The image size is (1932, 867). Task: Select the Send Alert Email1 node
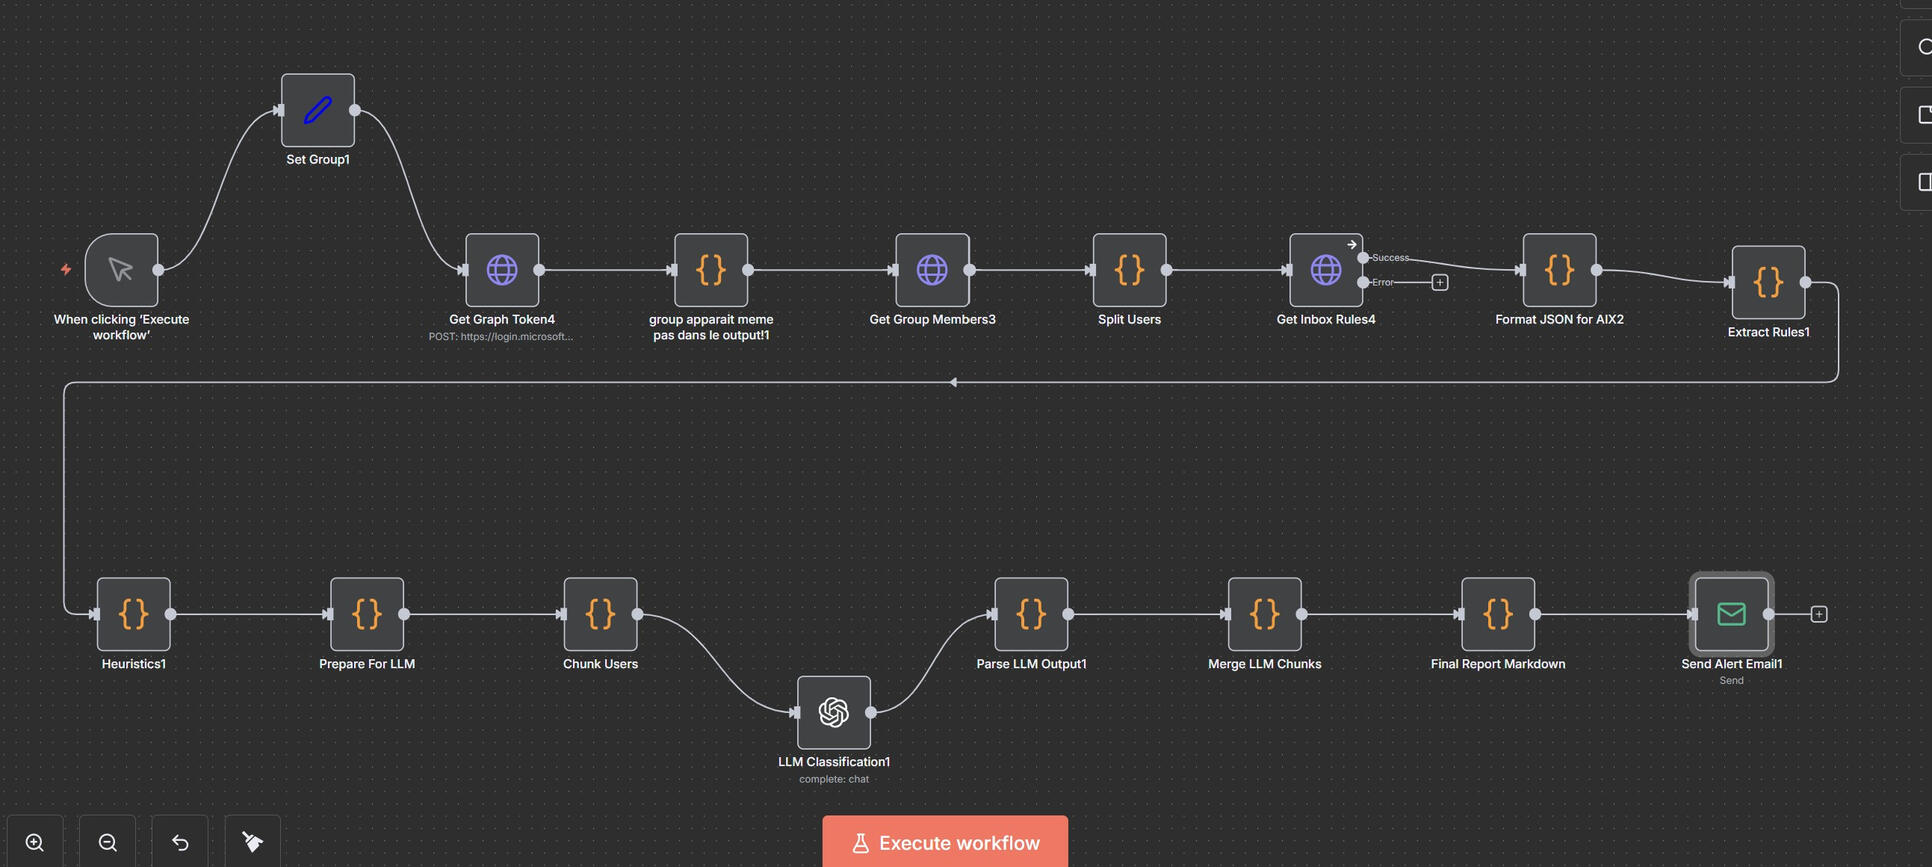pyautogui.click(x=1731, y=614)
